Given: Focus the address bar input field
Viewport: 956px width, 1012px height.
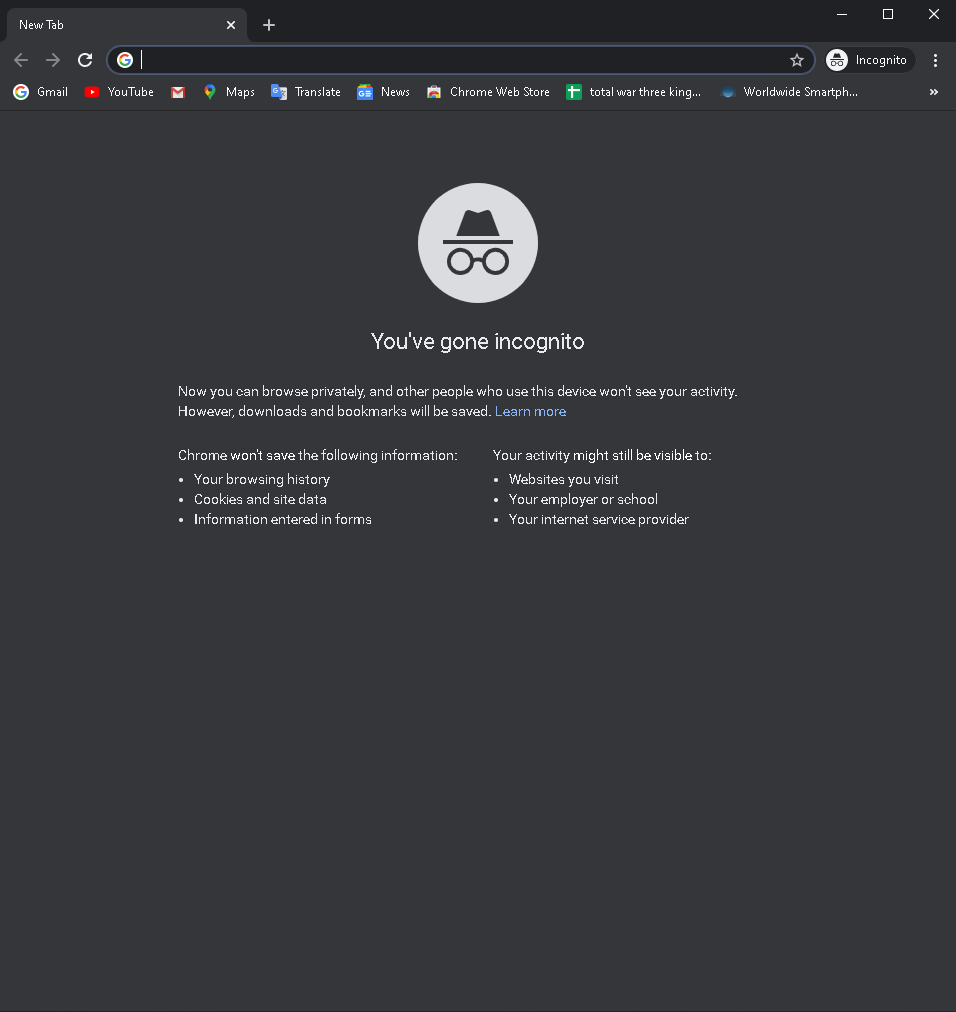Looking at the screenshot, I should point(462,60).
